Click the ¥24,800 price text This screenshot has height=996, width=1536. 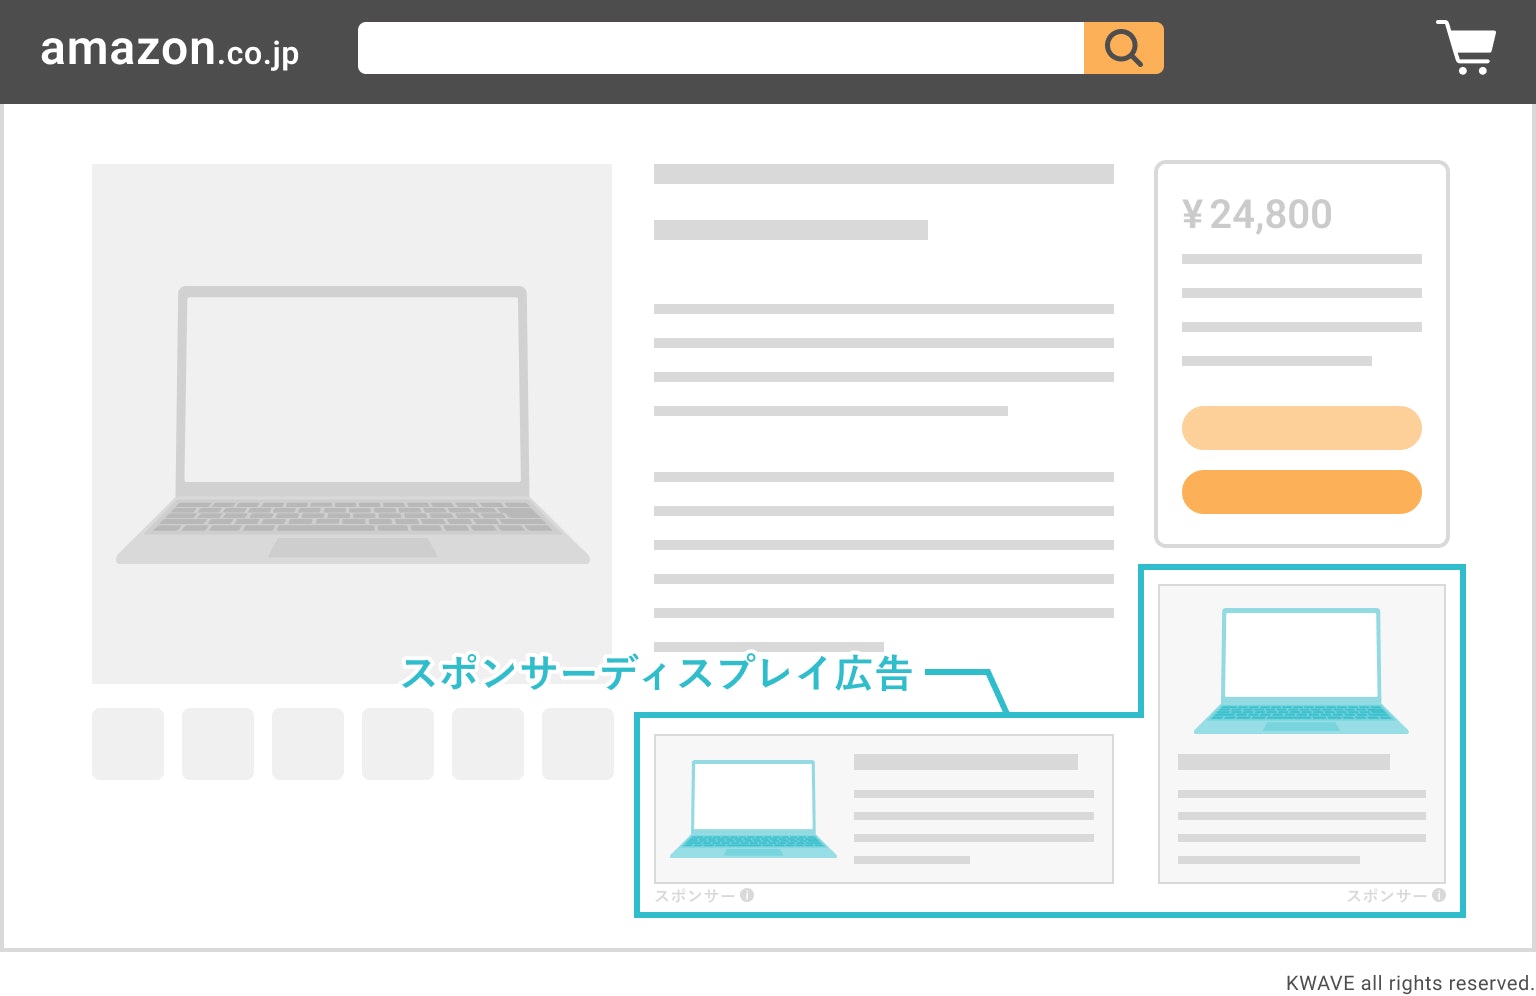pyautogui.click(x=1257, y=214)
